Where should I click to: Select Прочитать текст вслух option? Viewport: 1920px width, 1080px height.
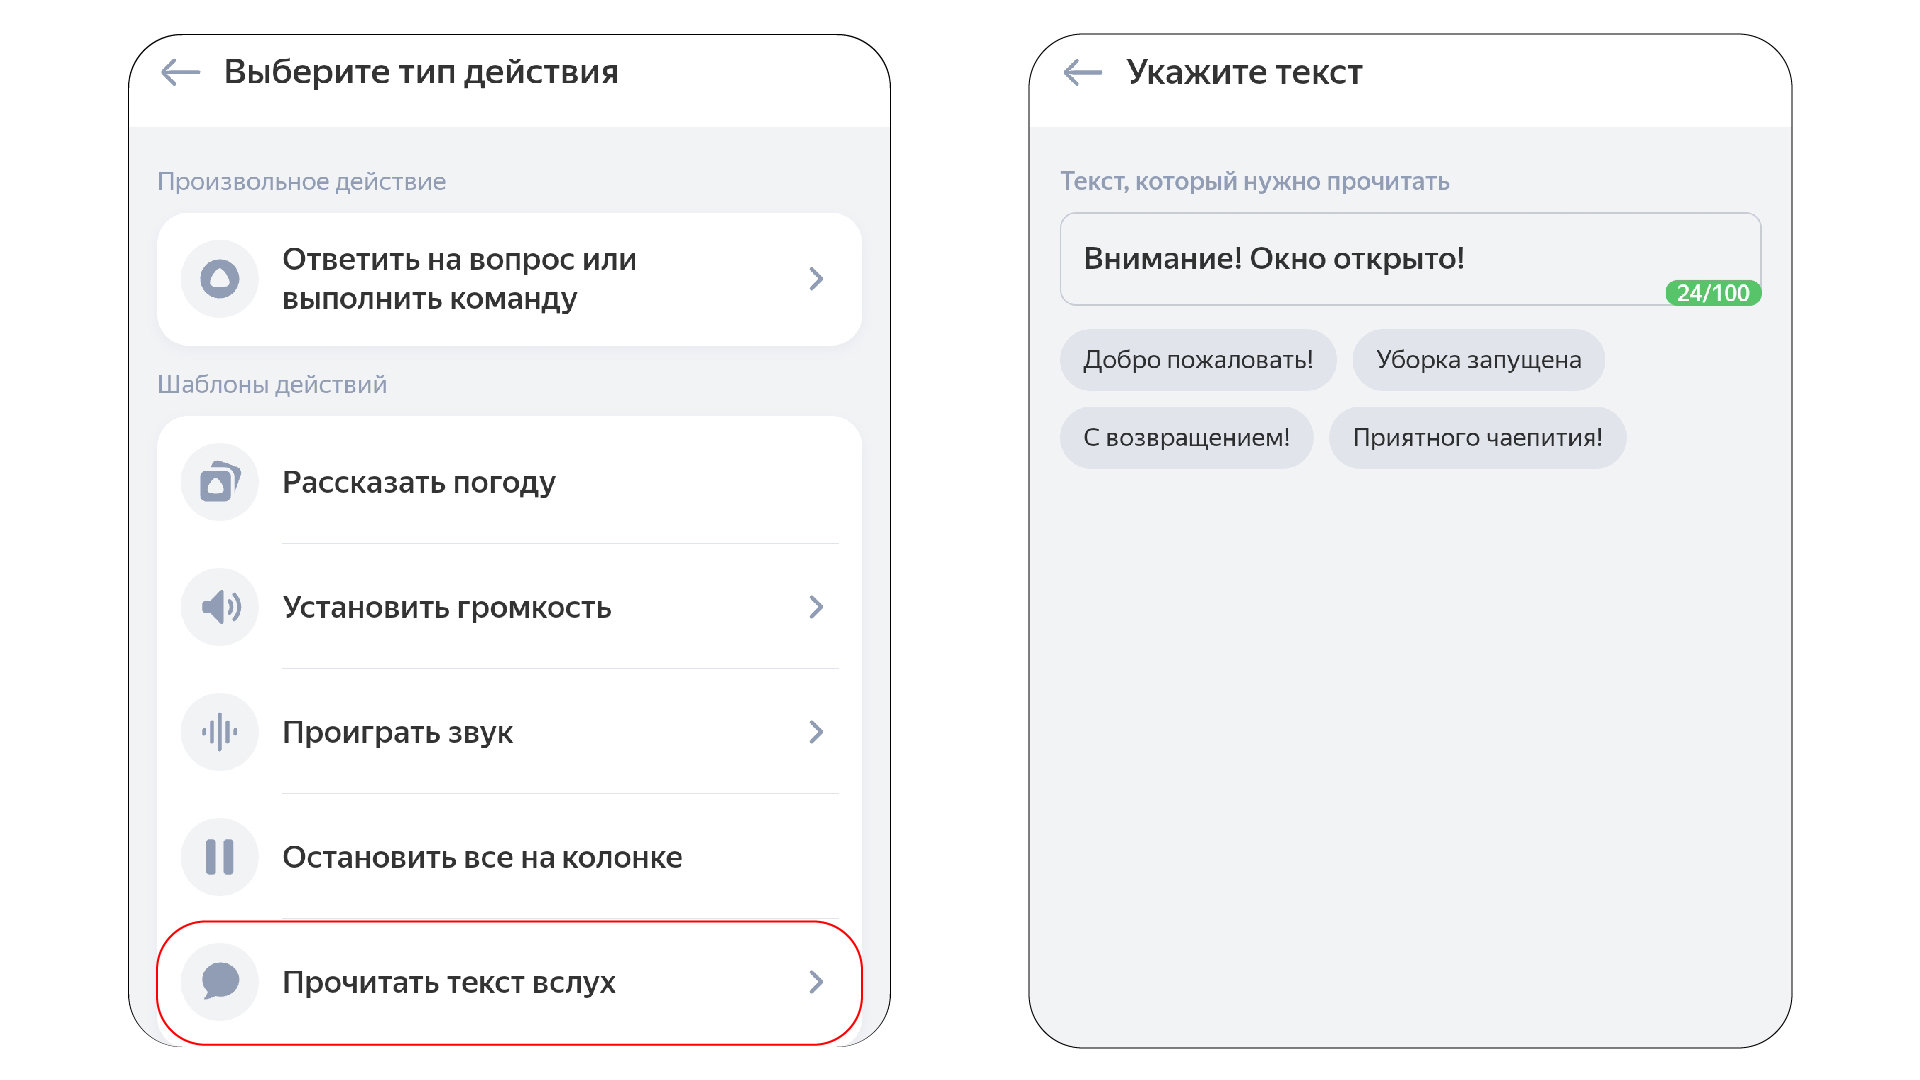449,982
